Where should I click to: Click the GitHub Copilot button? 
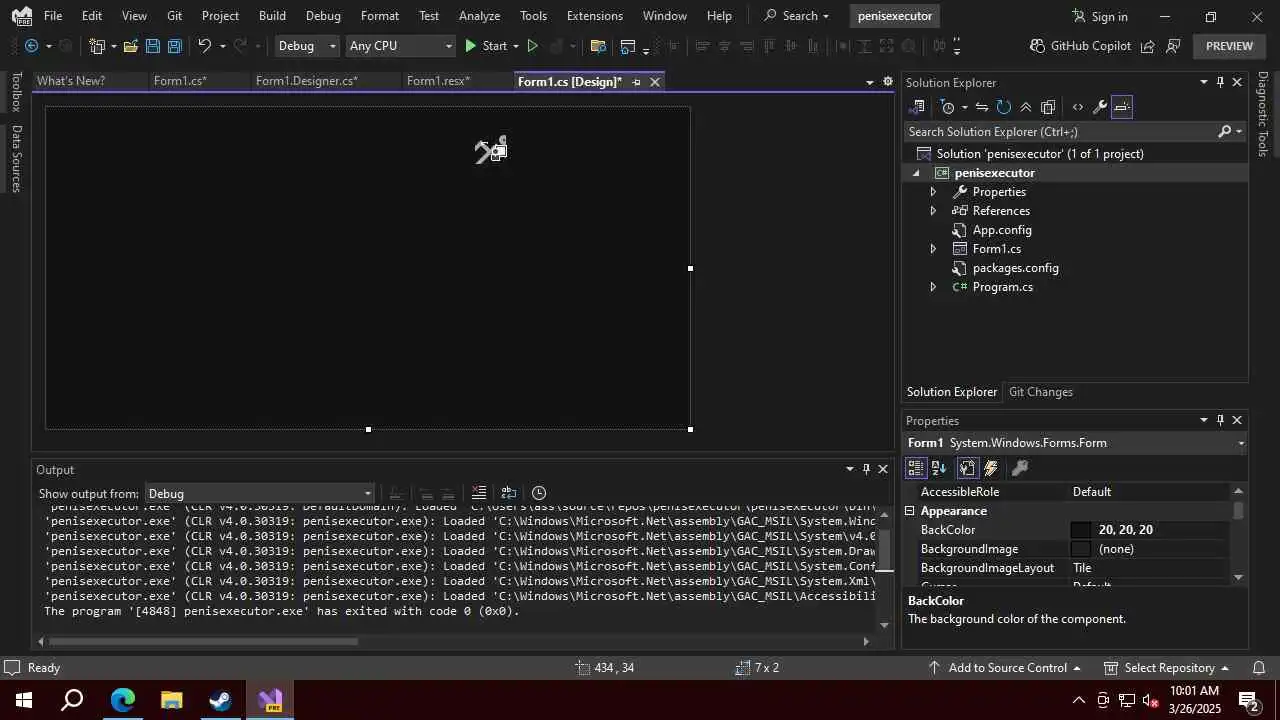click(1081, 46)
